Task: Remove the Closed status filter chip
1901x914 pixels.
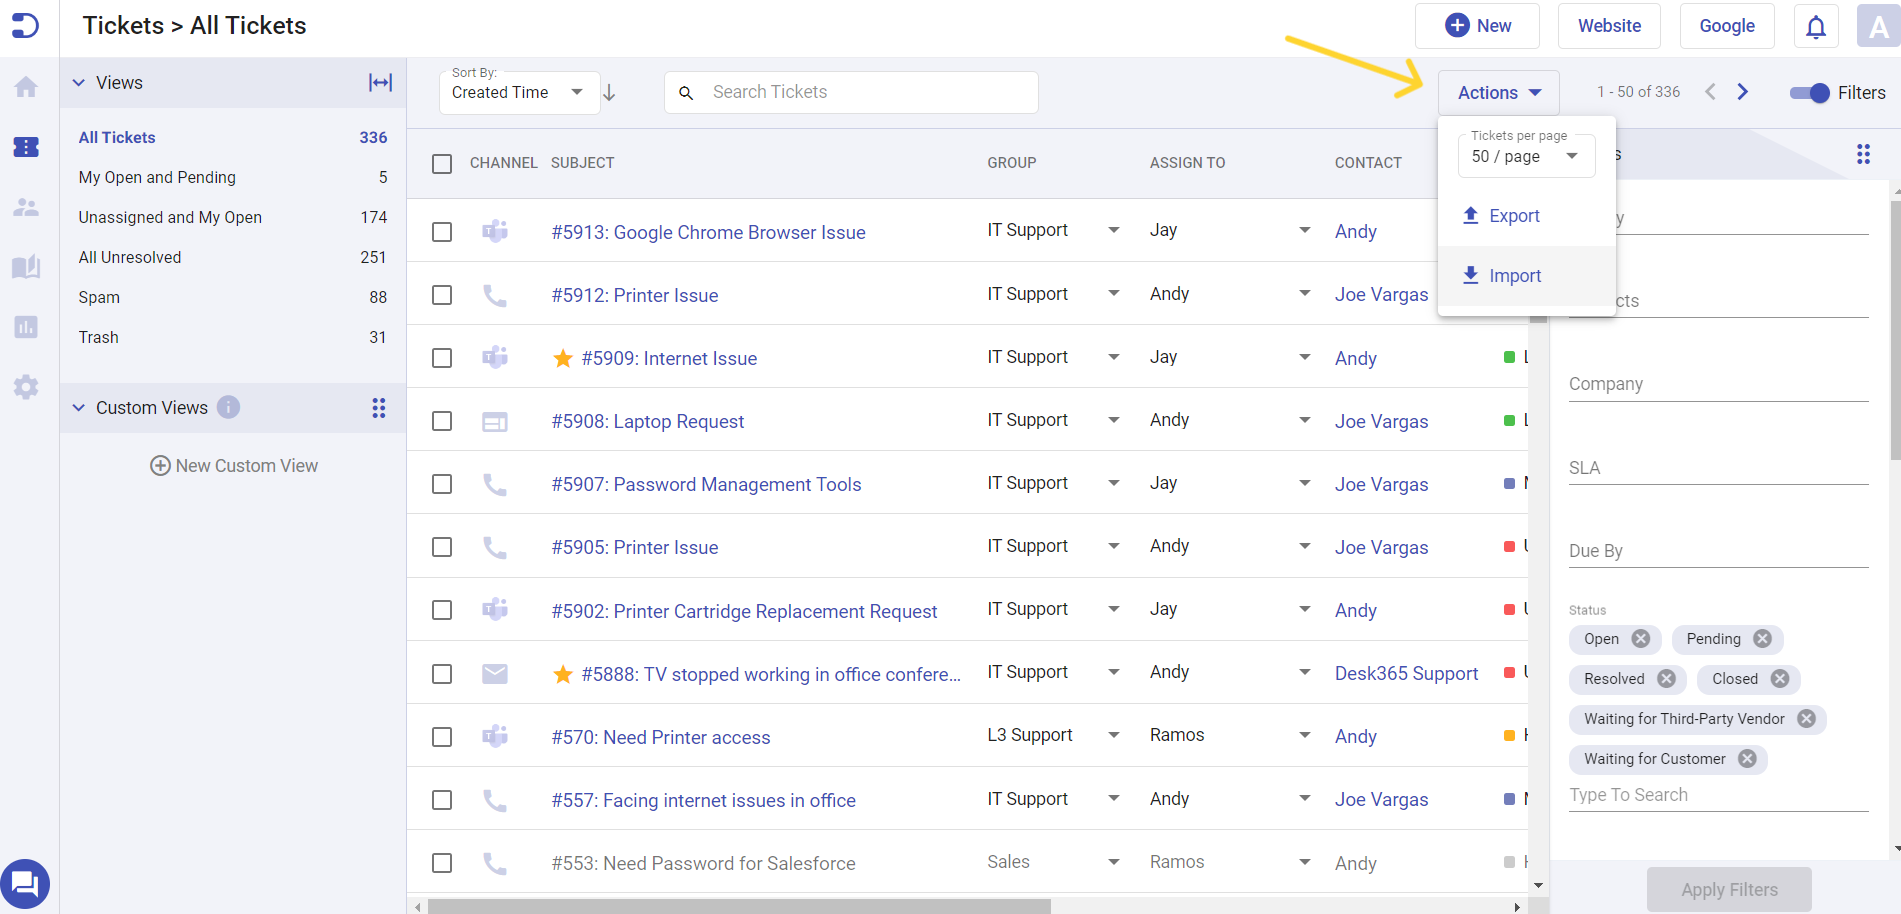Action: coord(1781,679)
